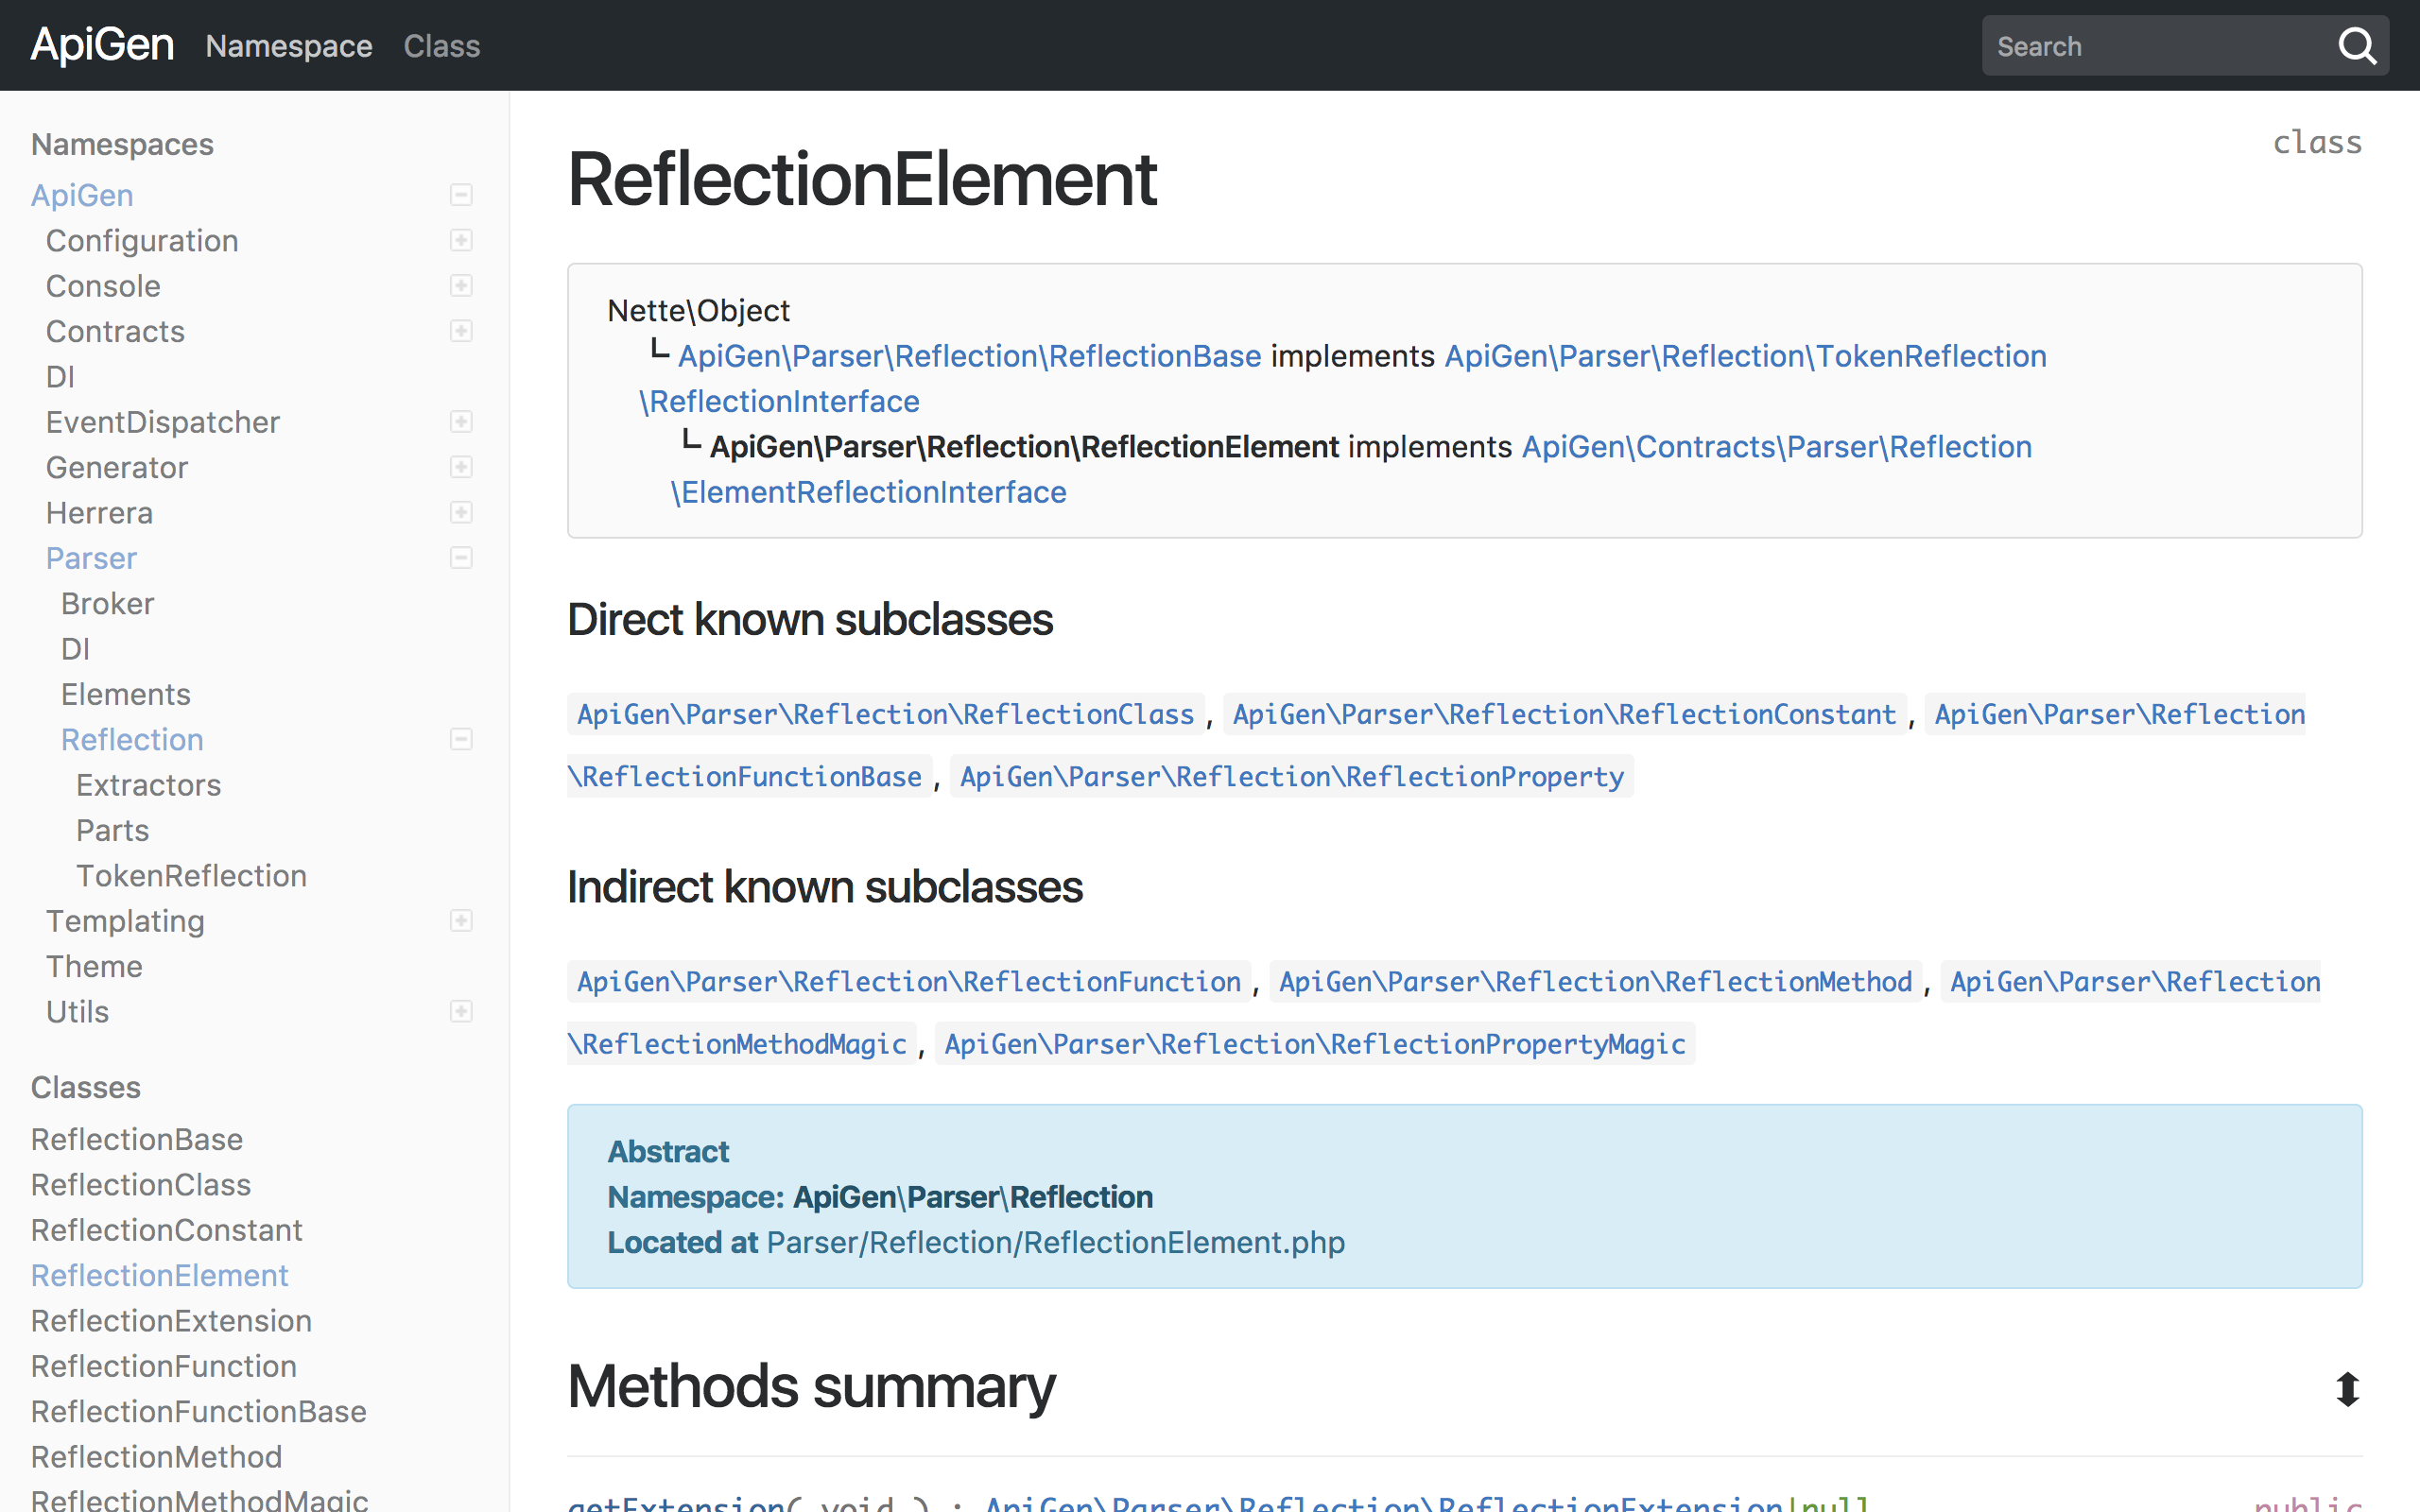Screen dimensions: 2420x1512
Task: Select the Class menu tab
Action: click(441, 45)
